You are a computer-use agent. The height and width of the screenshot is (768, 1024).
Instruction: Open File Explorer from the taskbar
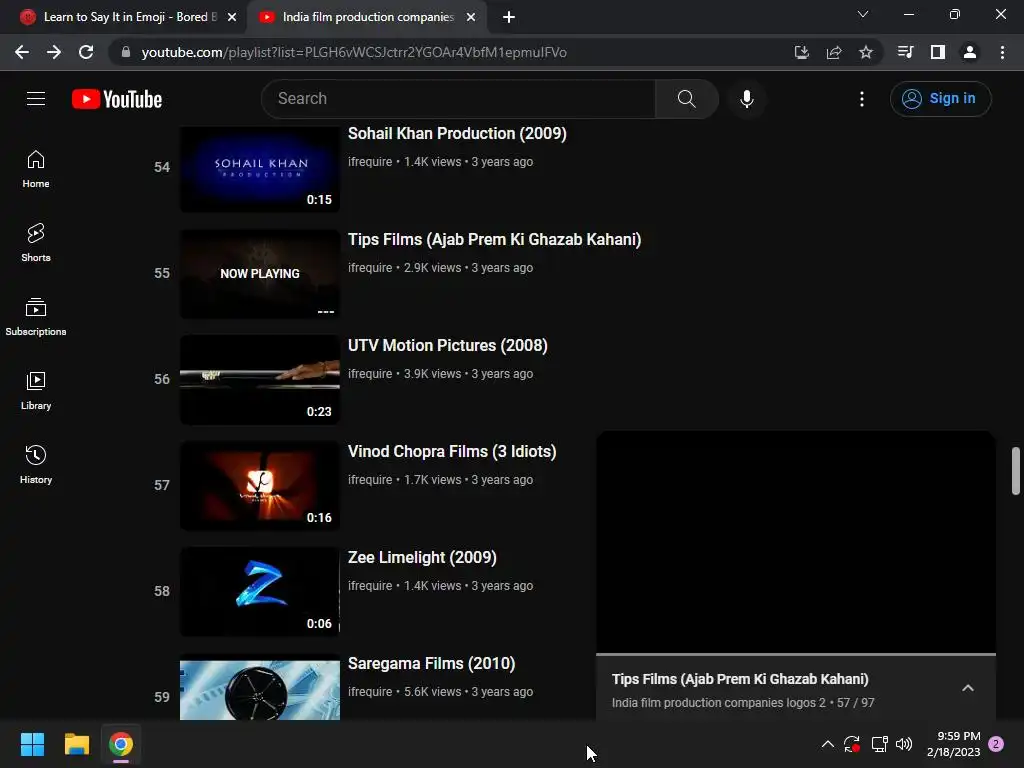(77, 744)
